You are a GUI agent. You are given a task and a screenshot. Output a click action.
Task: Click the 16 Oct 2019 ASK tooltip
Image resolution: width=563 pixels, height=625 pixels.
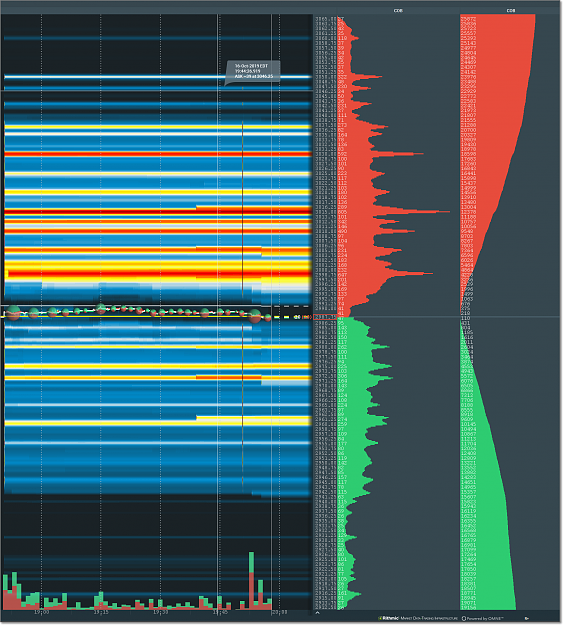click(253, 72)
